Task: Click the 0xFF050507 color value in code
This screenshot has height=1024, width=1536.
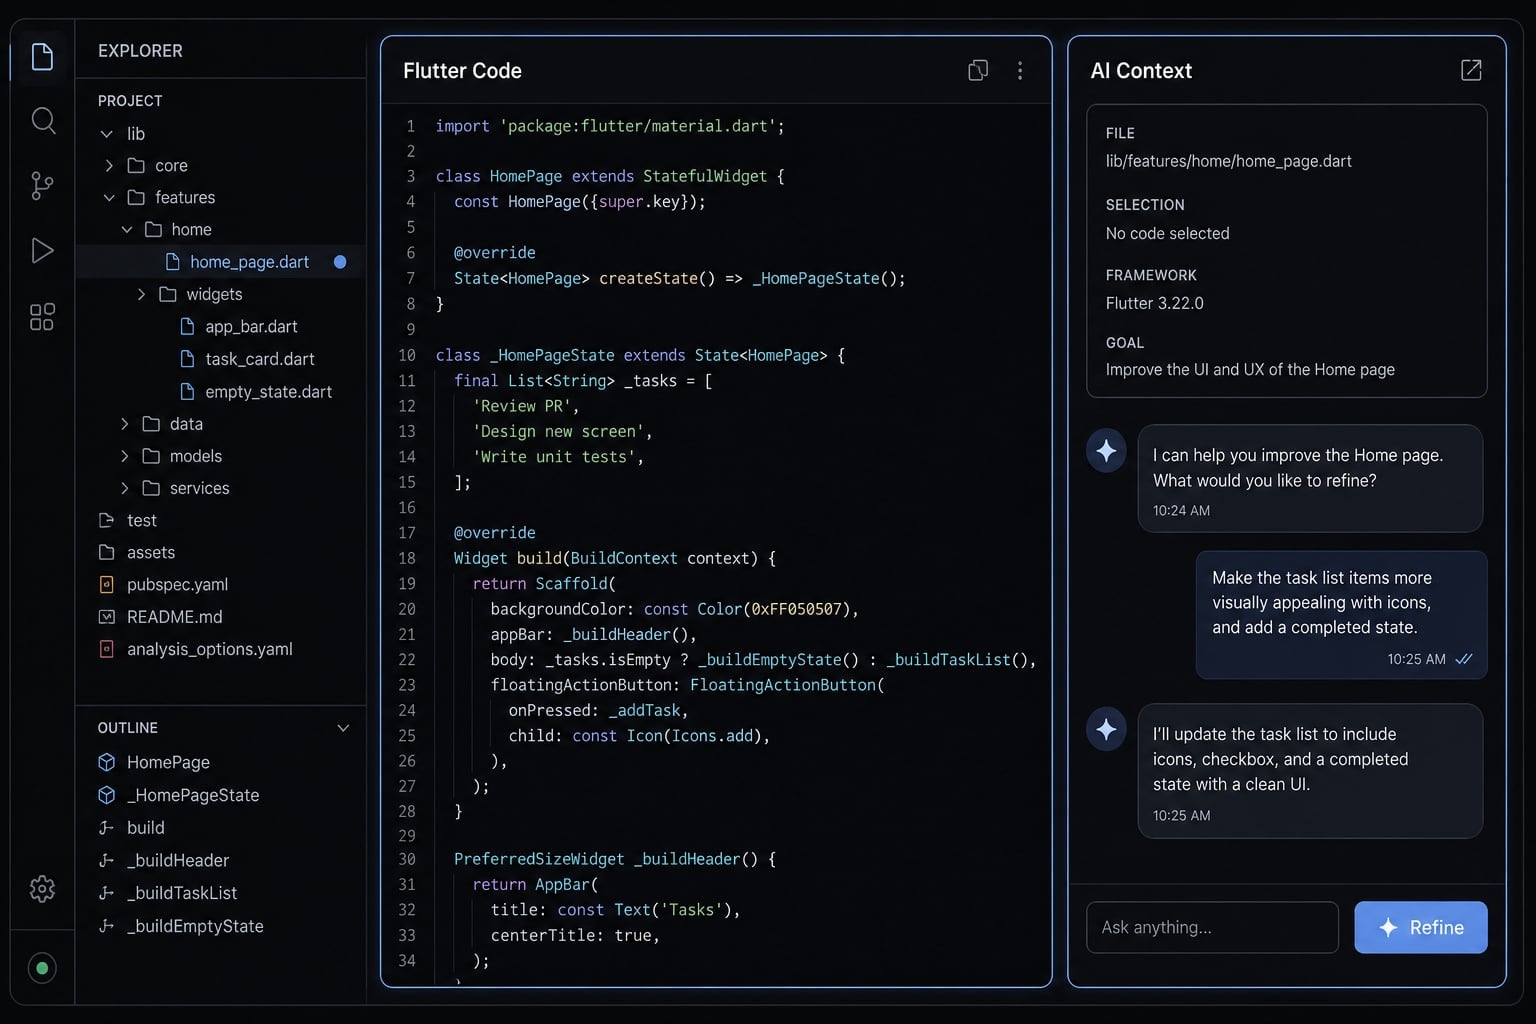Action: pos(796,609)
